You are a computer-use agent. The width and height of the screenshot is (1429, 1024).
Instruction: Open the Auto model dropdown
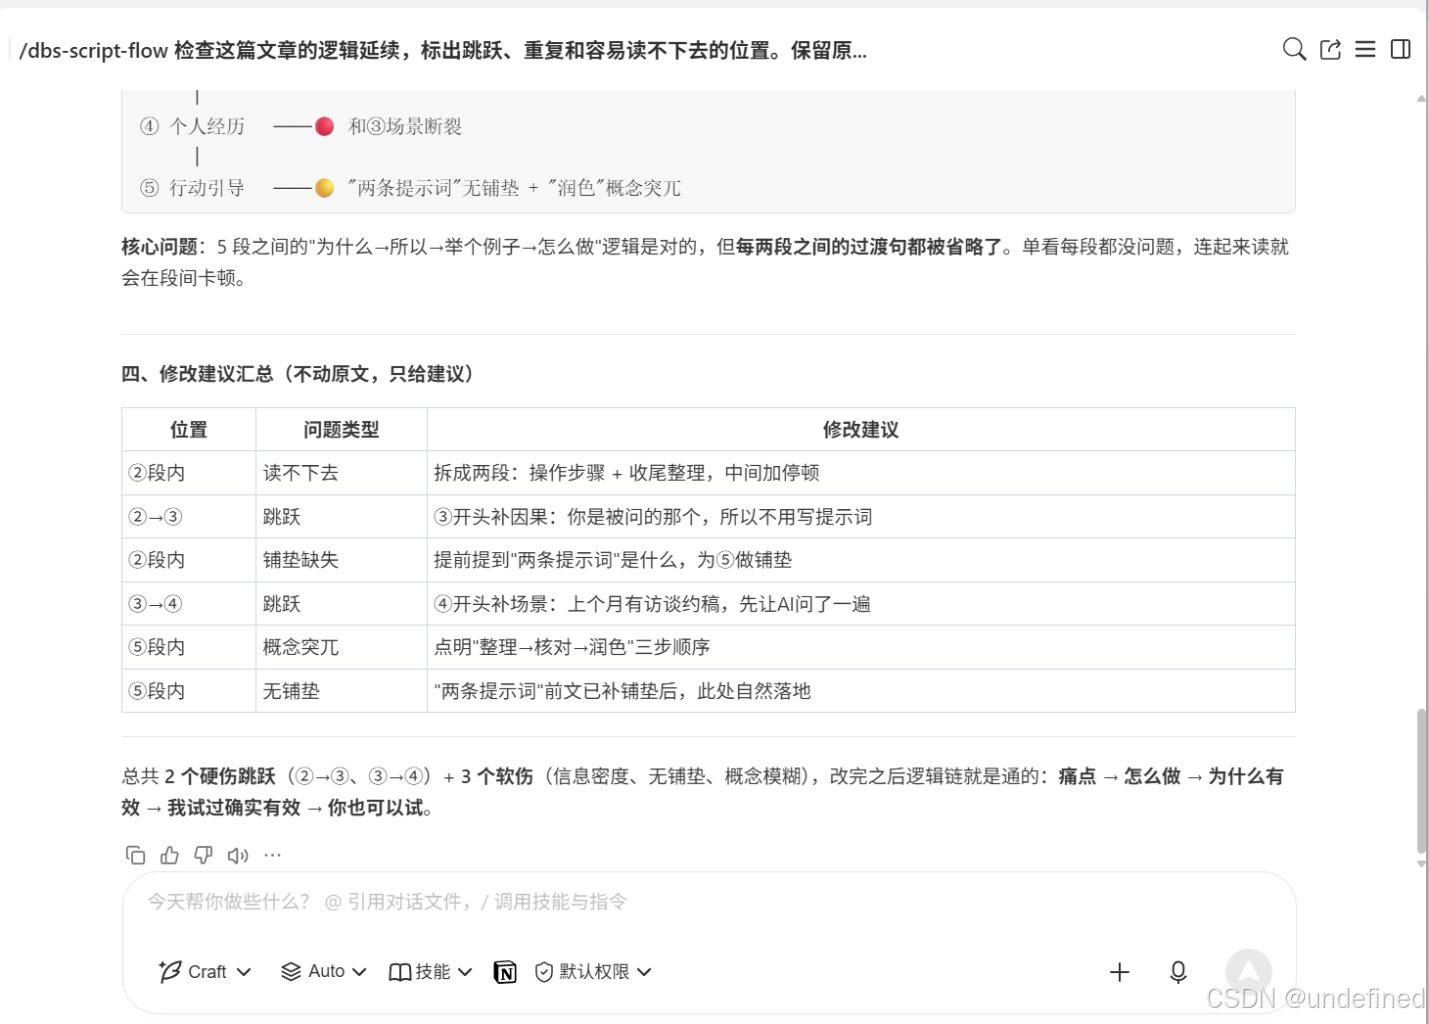click(x=324, y=972)
